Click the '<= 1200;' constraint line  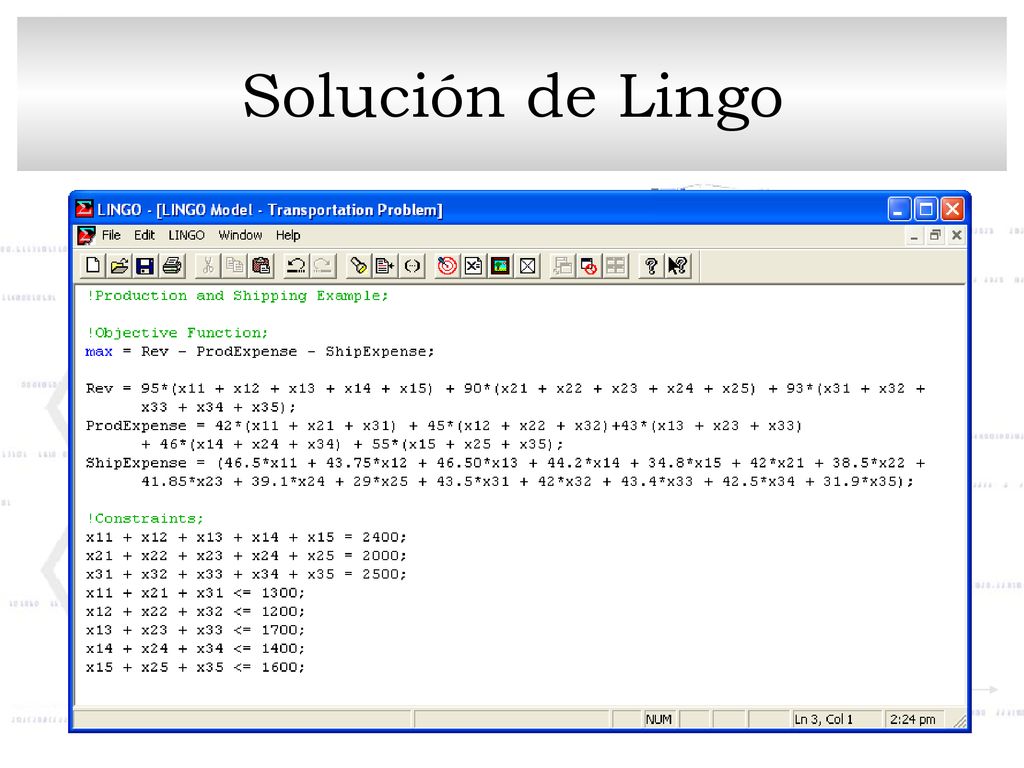[195, 611]
